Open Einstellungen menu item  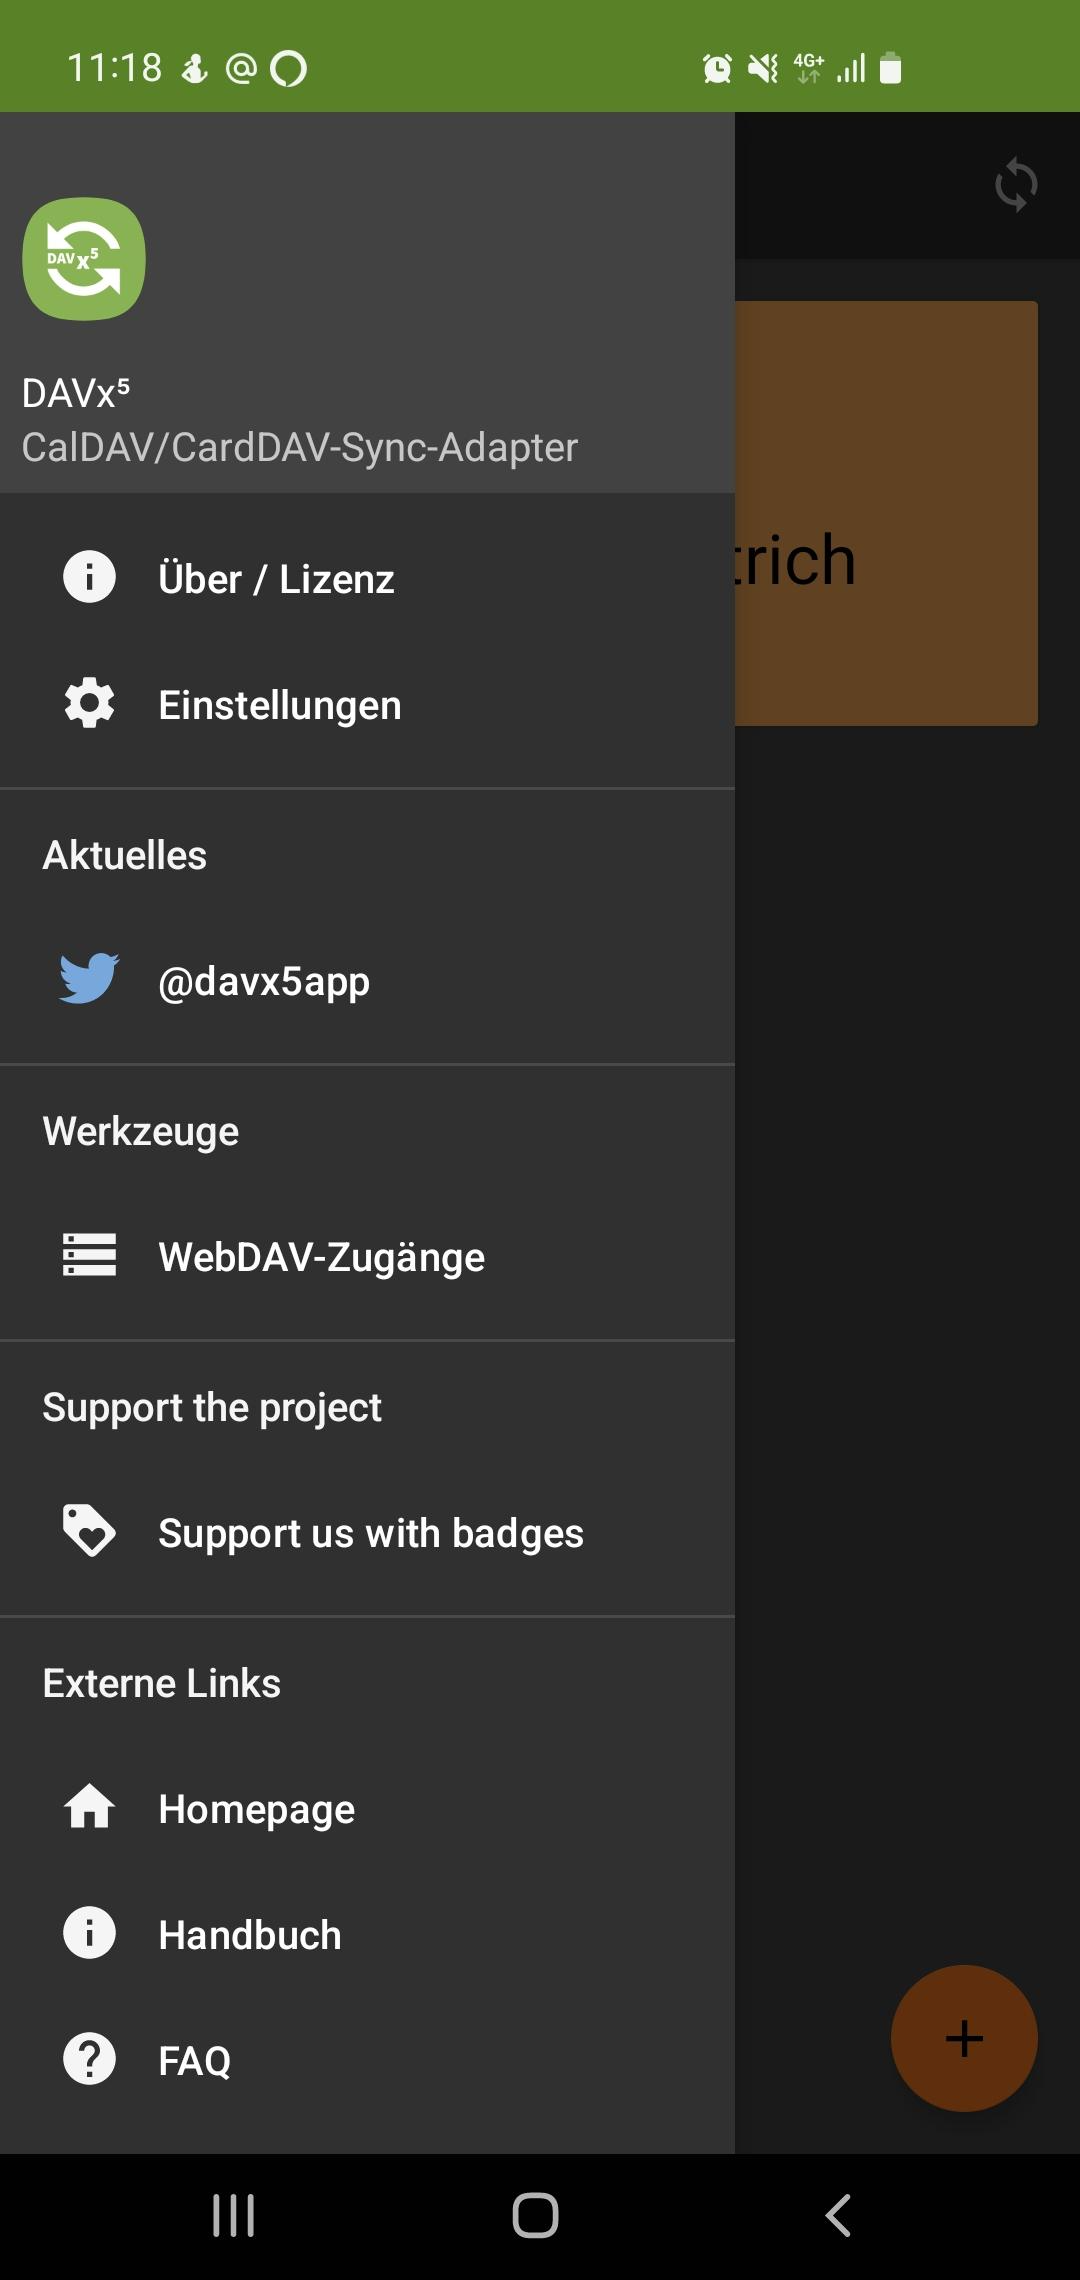(x=280, y=705)
